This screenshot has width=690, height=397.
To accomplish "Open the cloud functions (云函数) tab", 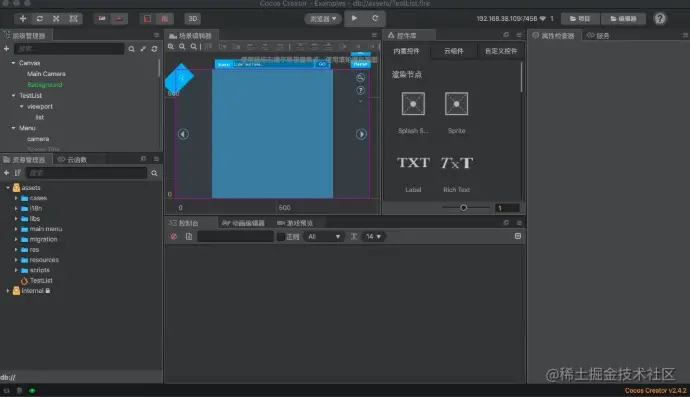I will [x=73, y=159].
